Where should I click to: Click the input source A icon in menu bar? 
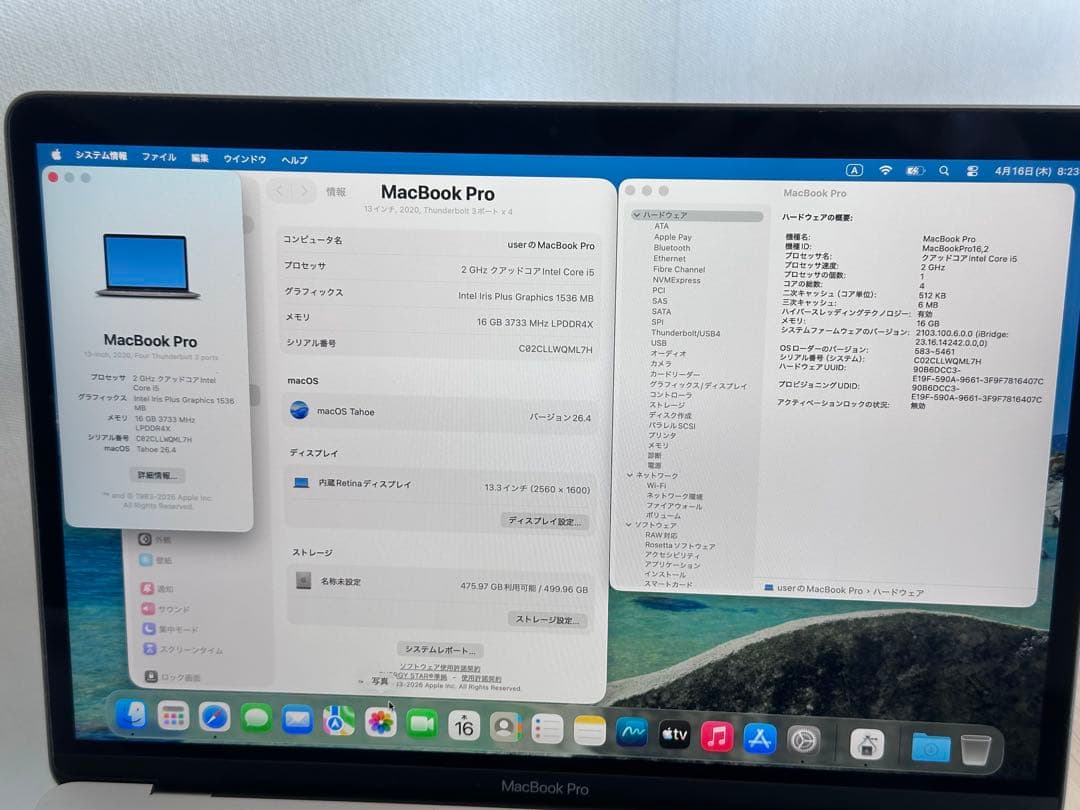(x=854, y=170)
